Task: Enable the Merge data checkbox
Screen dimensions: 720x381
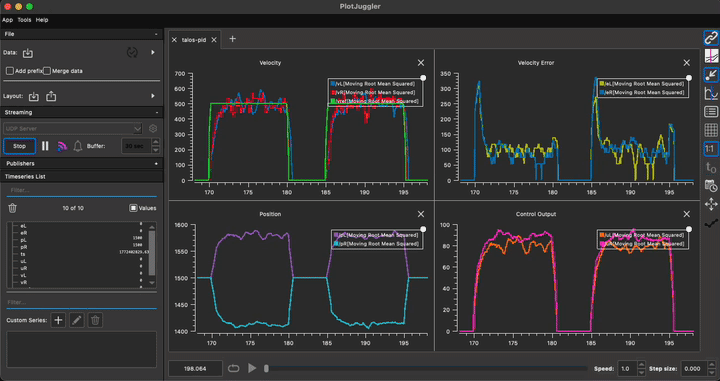Action: point(47,71)
